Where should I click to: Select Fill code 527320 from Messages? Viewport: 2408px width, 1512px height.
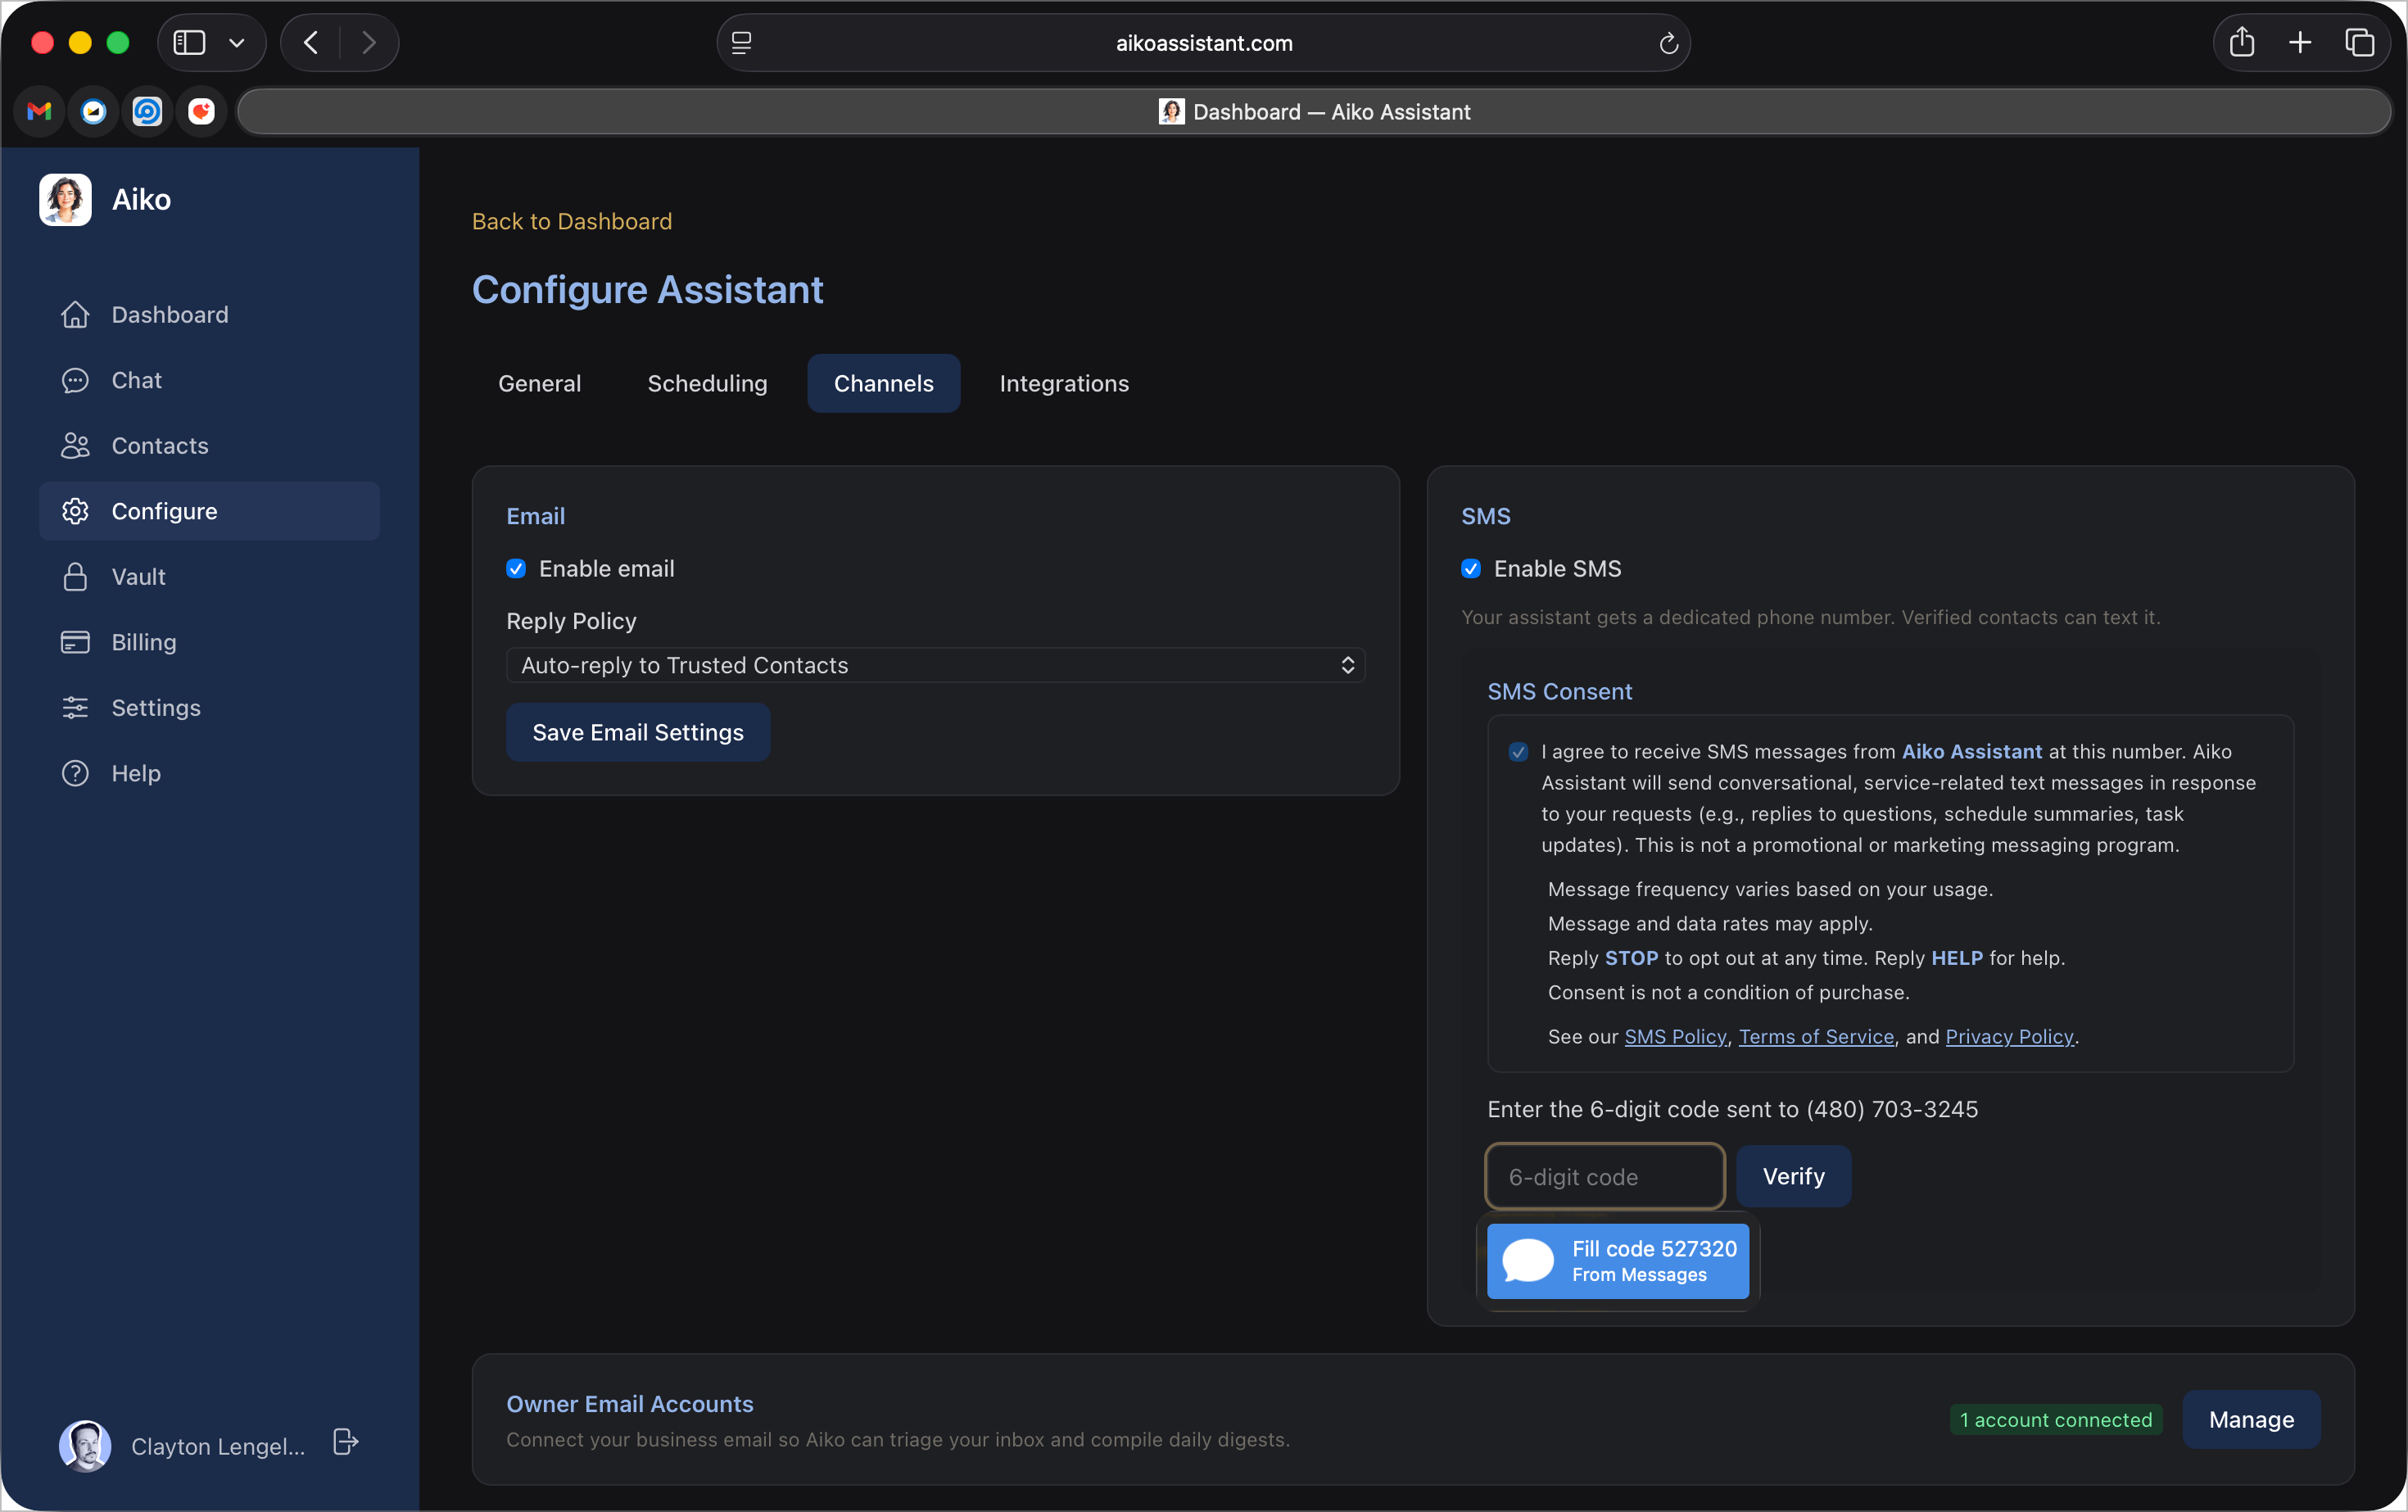click(1617, 1261)
